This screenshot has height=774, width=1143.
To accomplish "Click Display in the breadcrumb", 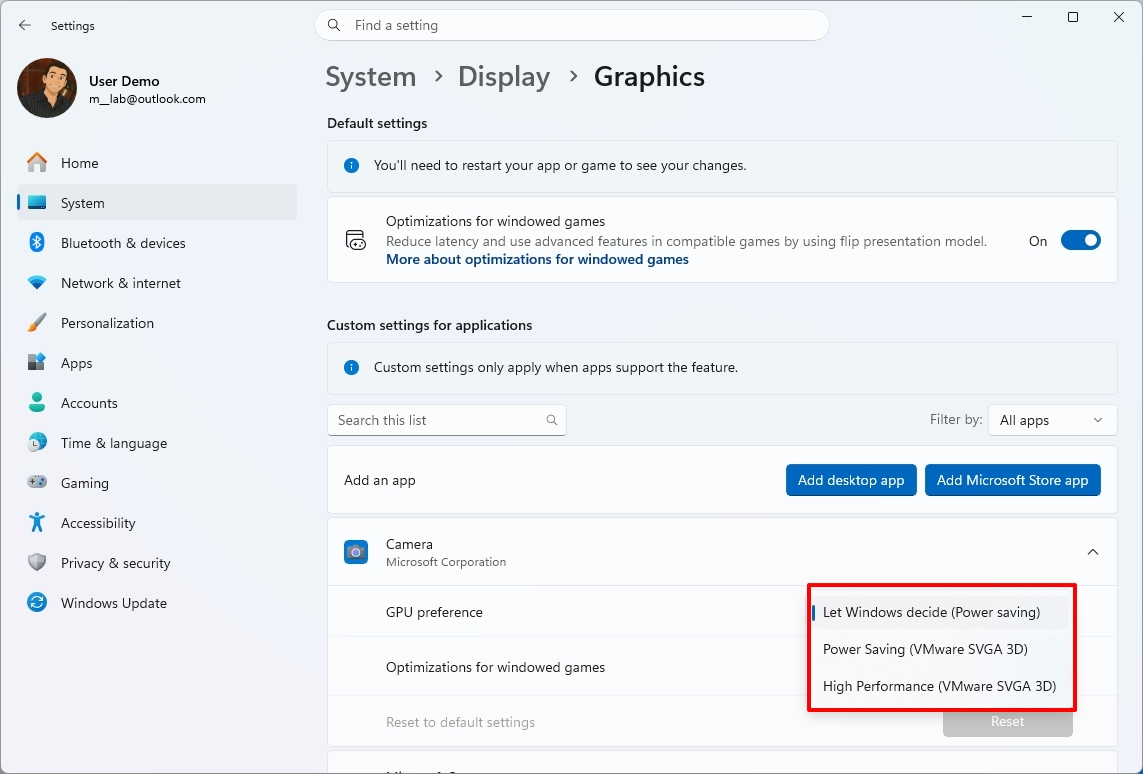I will [504, 77].
